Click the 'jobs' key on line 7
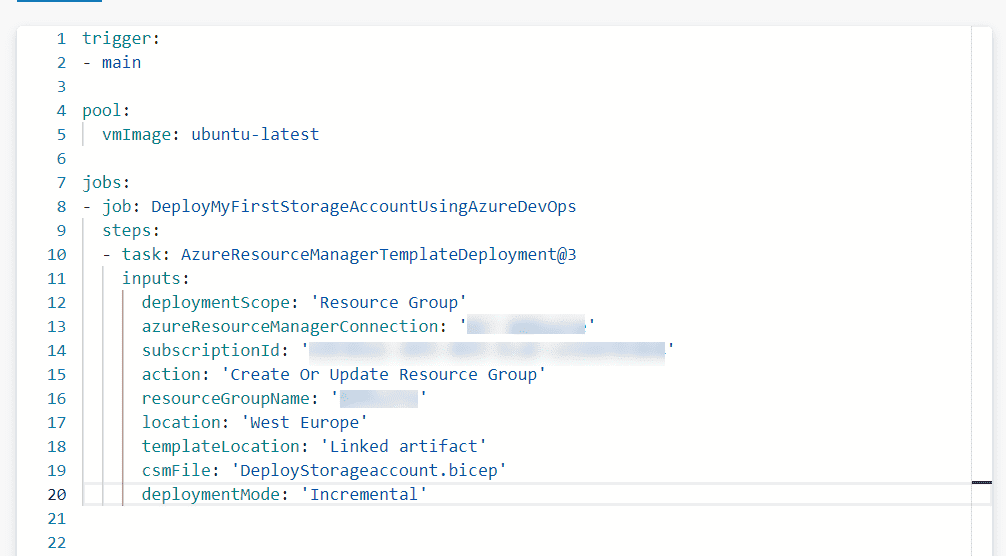 point(101,182)
